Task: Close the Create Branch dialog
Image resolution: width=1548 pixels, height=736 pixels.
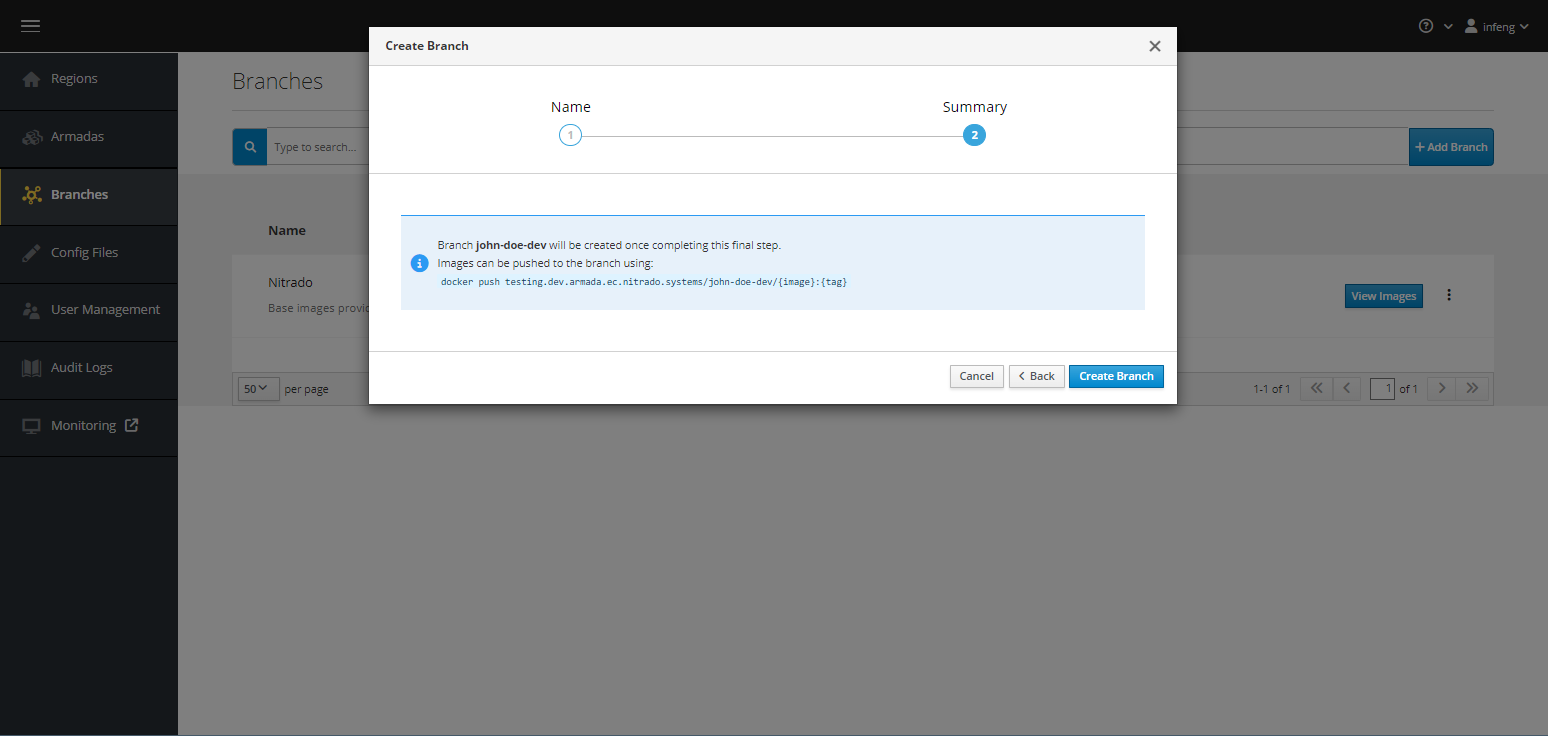Action: click(1155, 46)
